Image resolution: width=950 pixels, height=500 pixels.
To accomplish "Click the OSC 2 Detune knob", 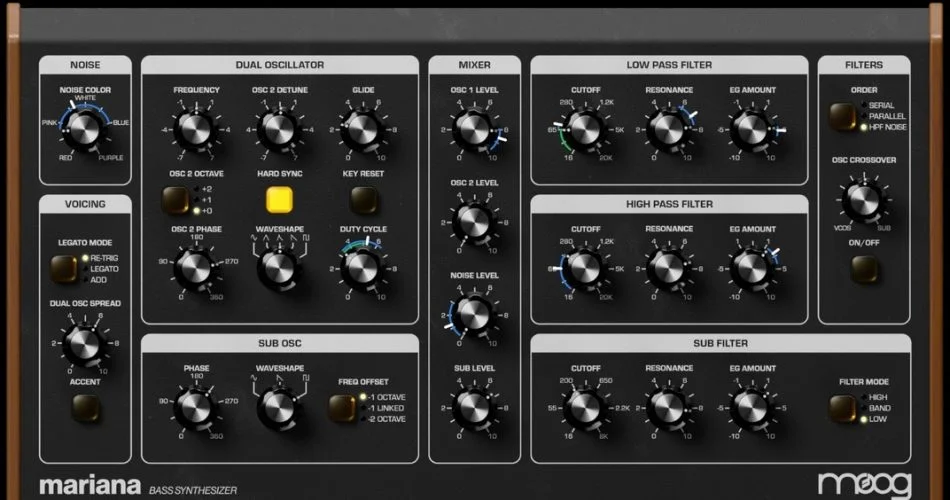I will point(279,128).
